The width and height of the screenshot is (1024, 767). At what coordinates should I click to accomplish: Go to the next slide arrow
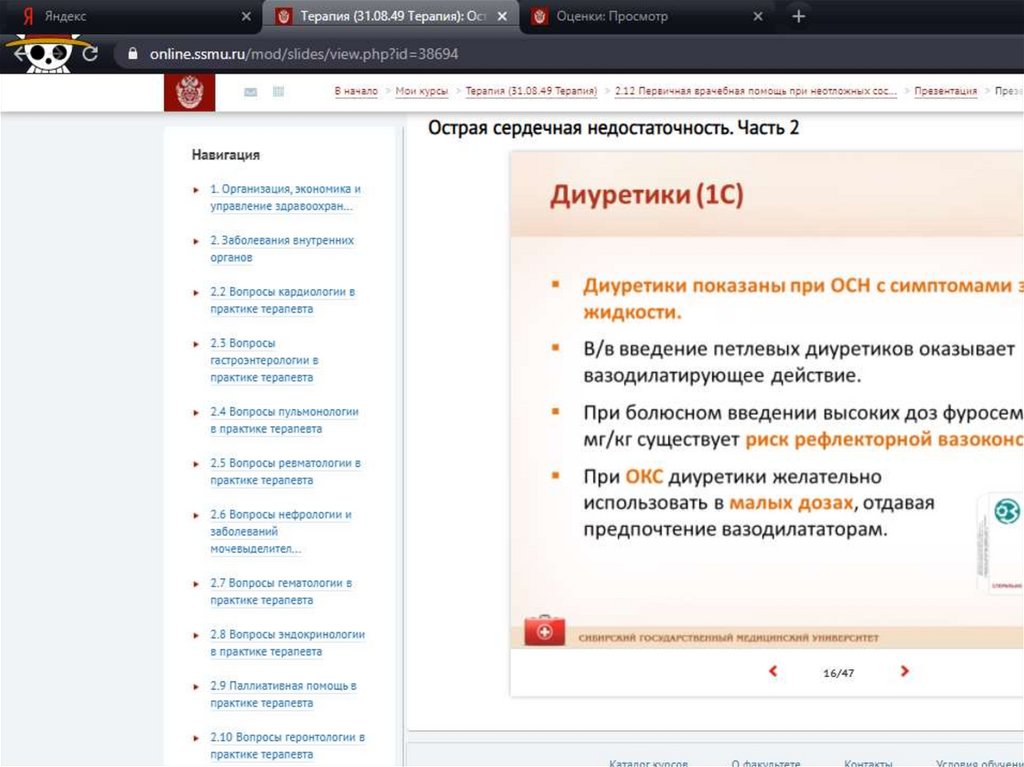pos(904,671)
